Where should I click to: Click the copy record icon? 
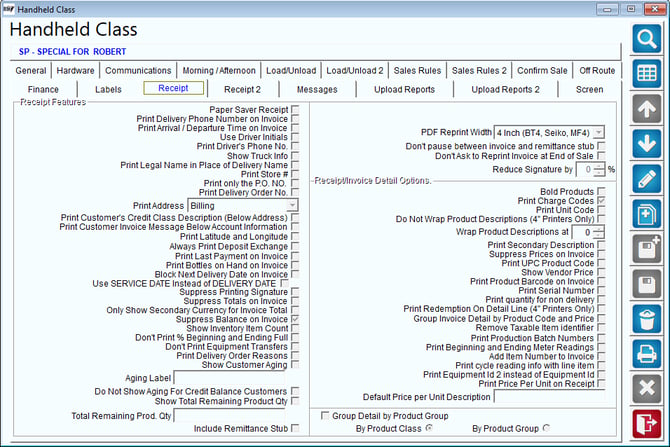pyautogui.click(x=646, y=214)
